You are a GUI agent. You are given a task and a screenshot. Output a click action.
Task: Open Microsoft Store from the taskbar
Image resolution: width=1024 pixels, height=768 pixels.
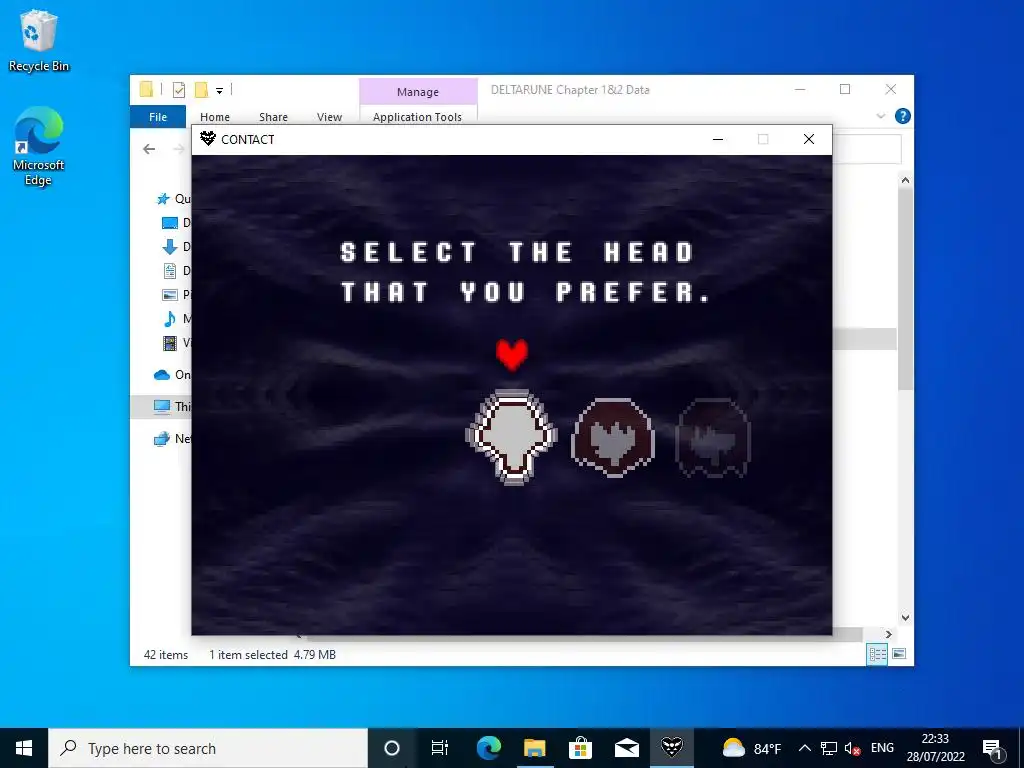coord(580,748)
